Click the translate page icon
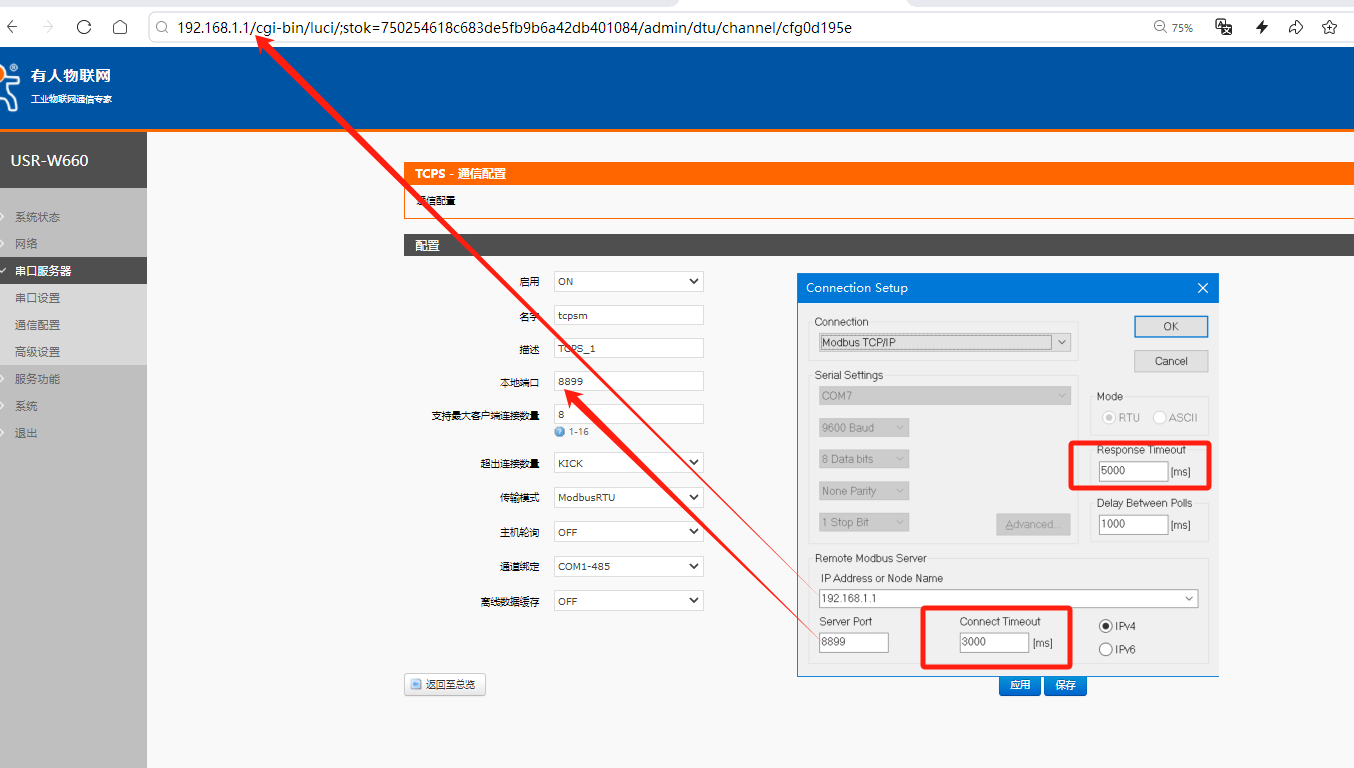The height and width of the screenshot is (768, 1354). click(1223, 27)
